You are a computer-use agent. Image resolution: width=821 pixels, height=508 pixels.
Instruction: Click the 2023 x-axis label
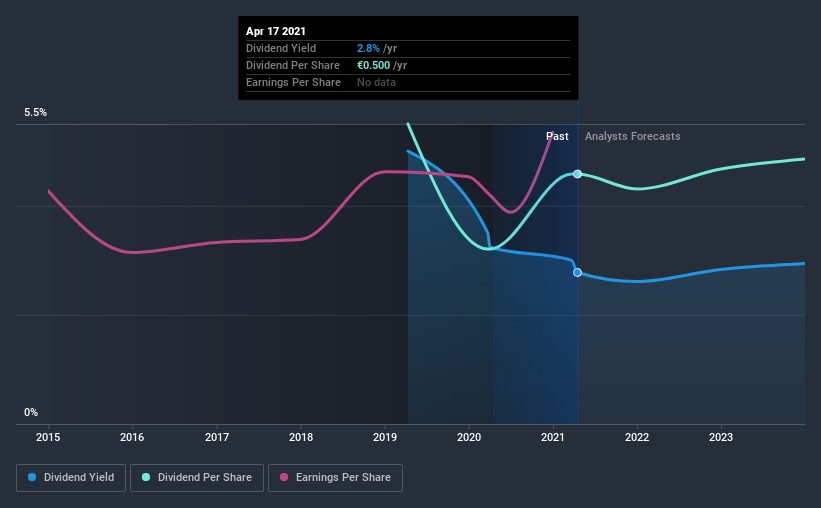(721, 437)
